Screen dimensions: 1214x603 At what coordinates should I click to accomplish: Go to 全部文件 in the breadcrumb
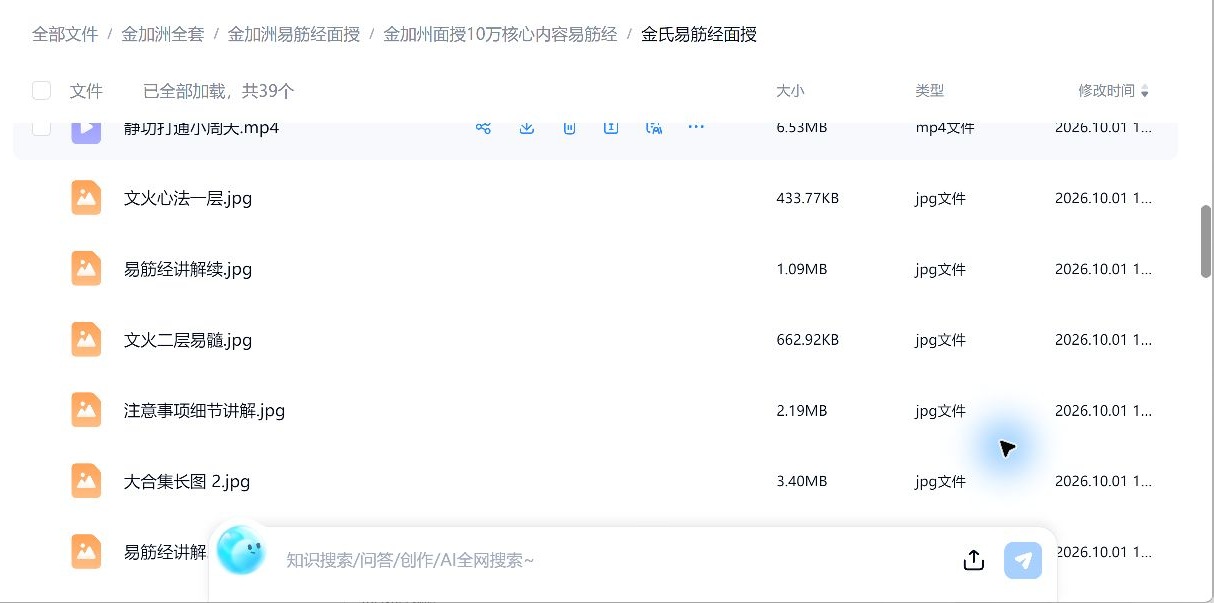click(65, 34)
